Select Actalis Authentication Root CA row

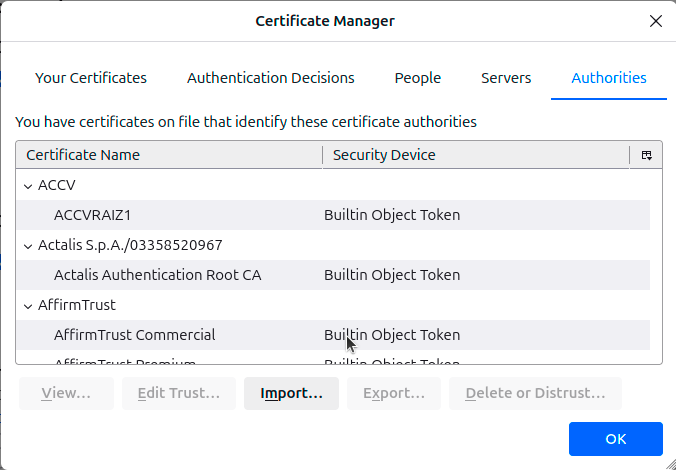click(x=333, y=275)
